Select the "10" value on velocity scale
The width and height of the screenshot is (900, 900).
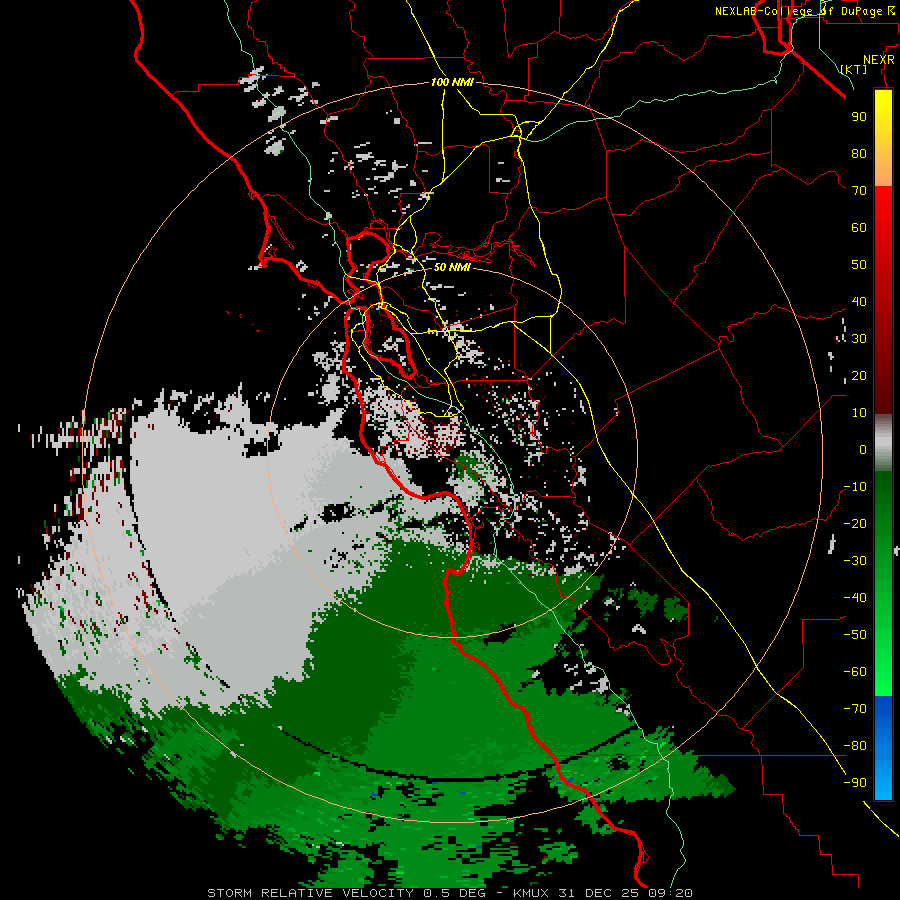pos(859,413)
